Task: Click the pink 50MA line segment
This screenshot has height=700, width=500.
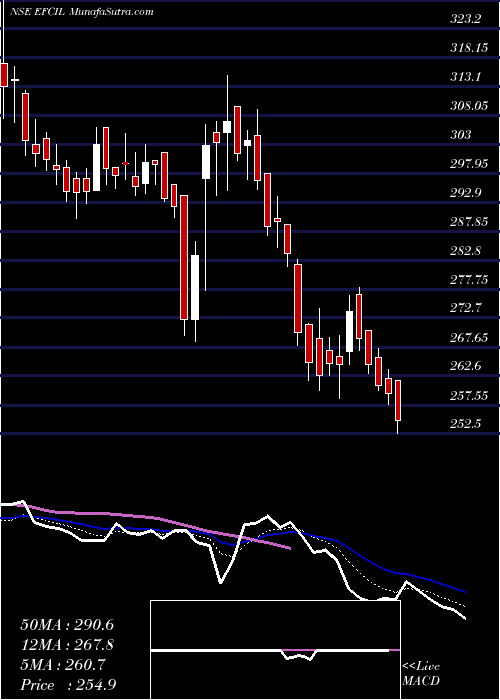Action: 156,519
